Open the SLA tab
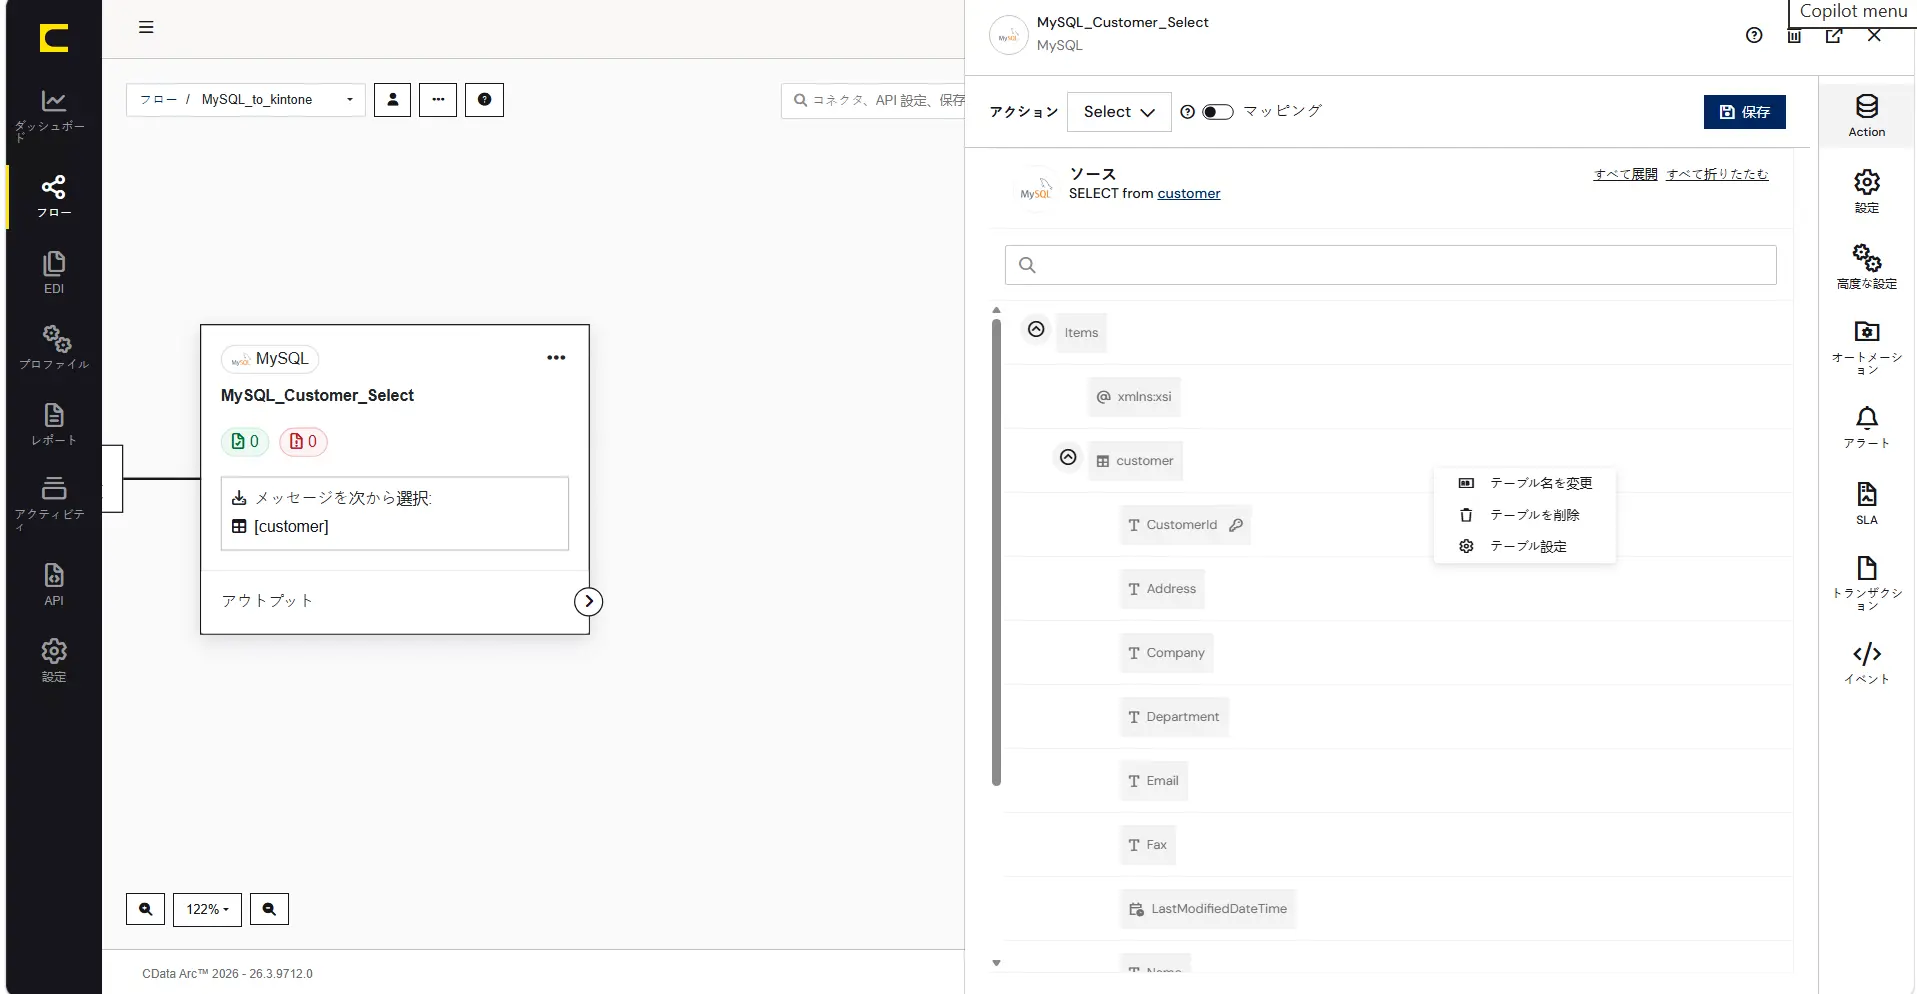This screenshot has height=994, width=1917. coord(1866,504)
